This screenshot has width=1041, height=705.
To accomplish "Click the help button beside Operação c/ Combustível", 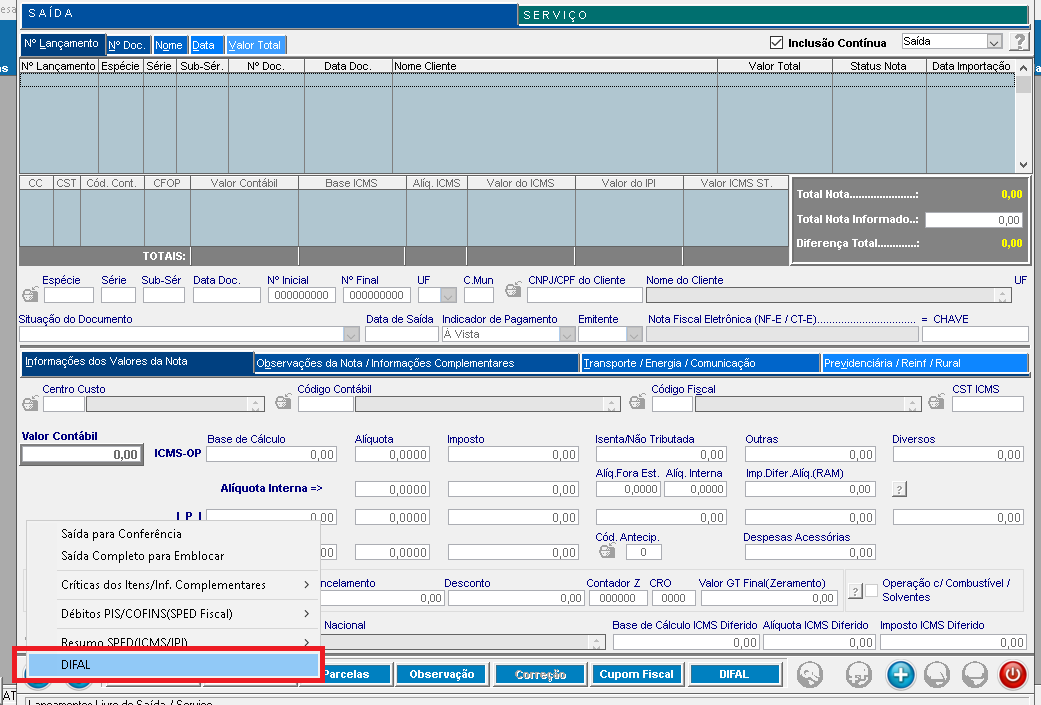I will (x=855, y=591).
